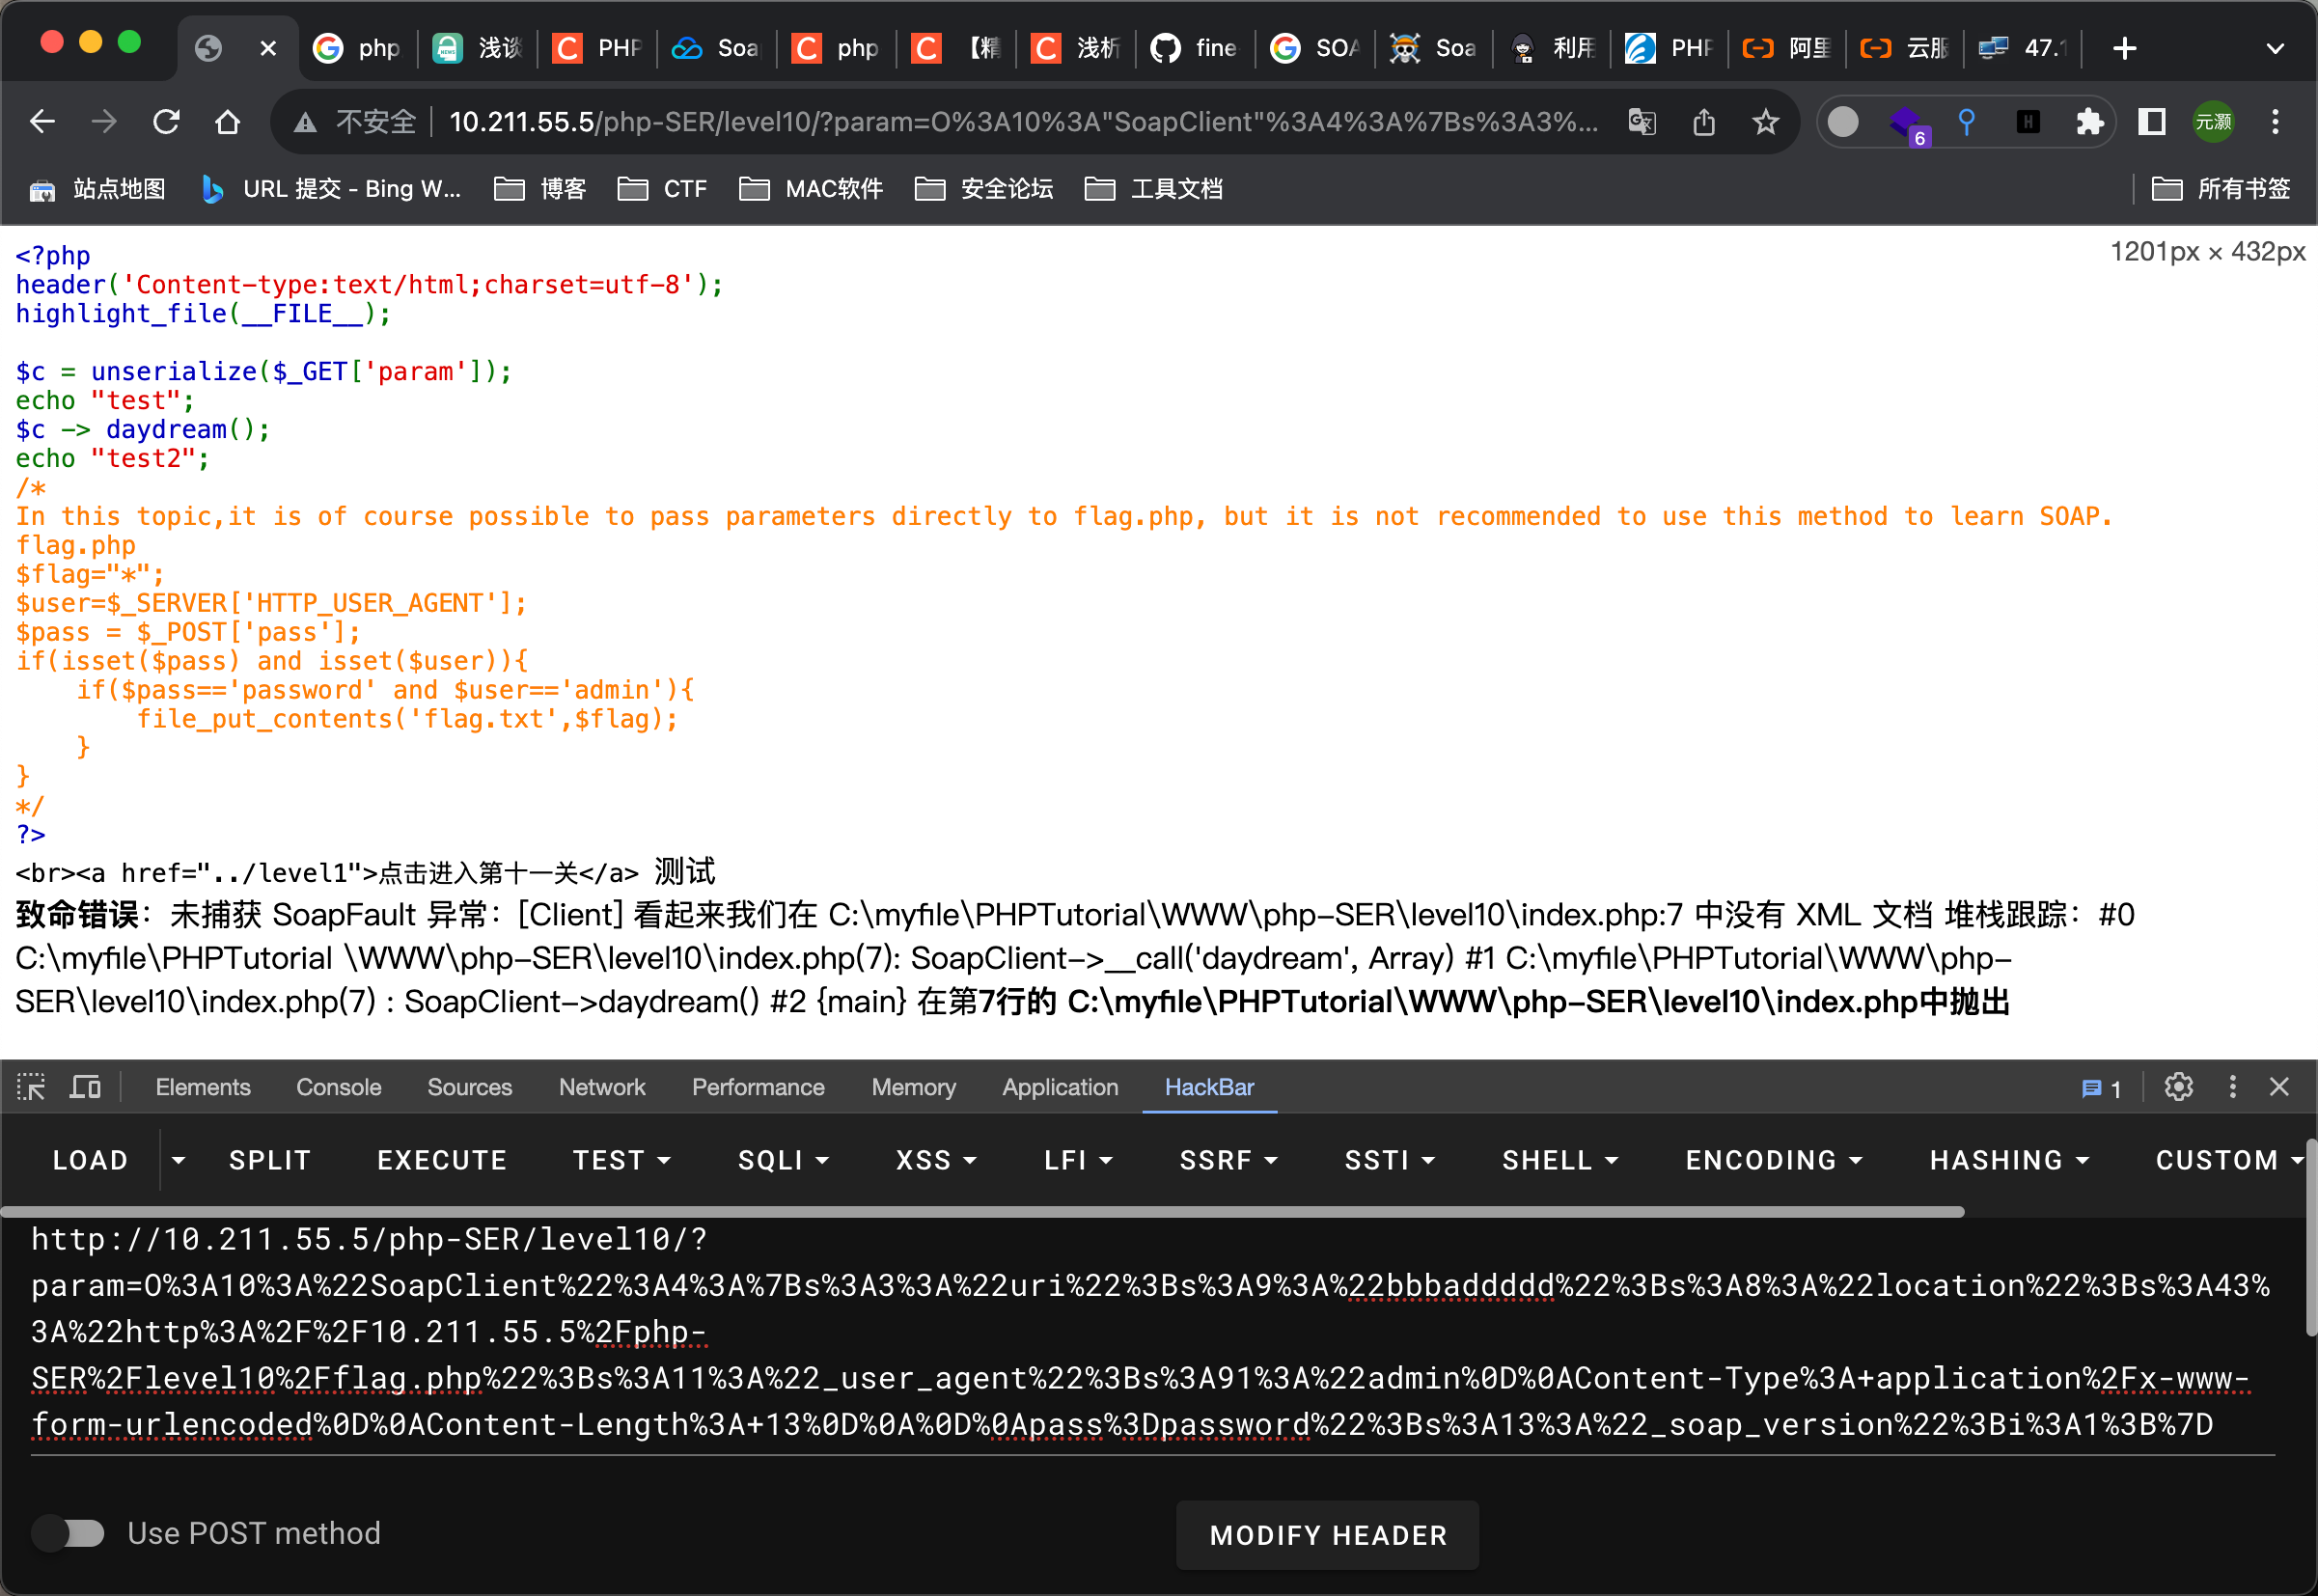Viewport: 2318px width, 1596px height.
Task: Open the 站点地图 bookmark
Action: click(x=97, y=189)
